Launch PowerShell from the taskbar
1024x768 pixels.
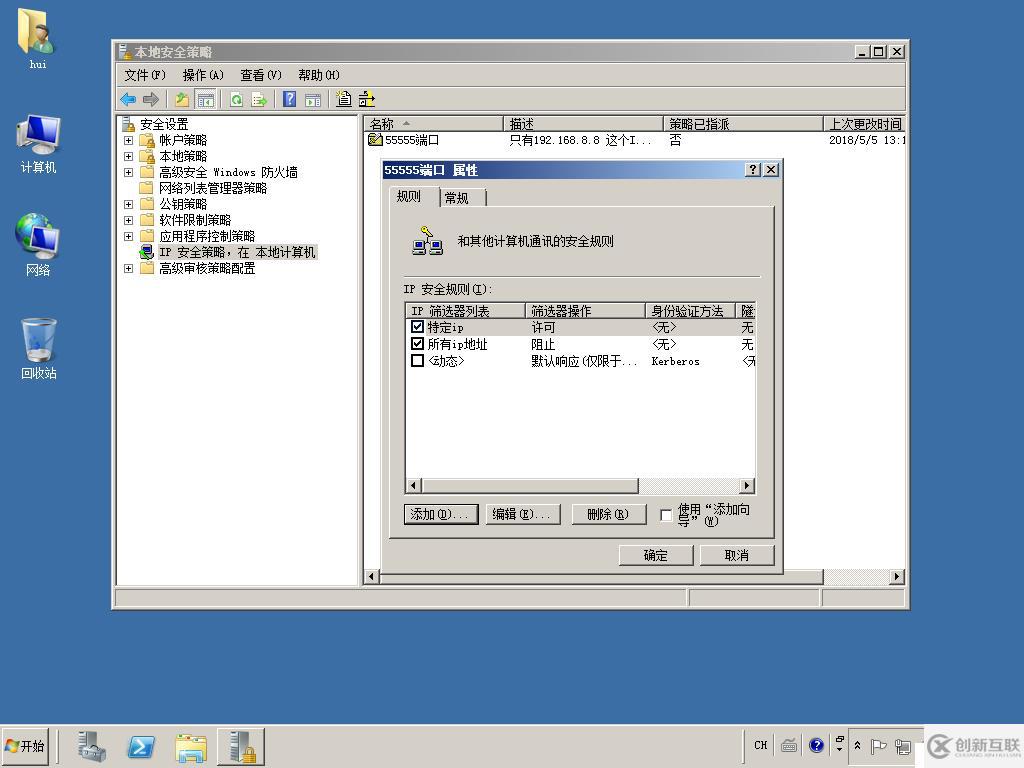[141, 746]
